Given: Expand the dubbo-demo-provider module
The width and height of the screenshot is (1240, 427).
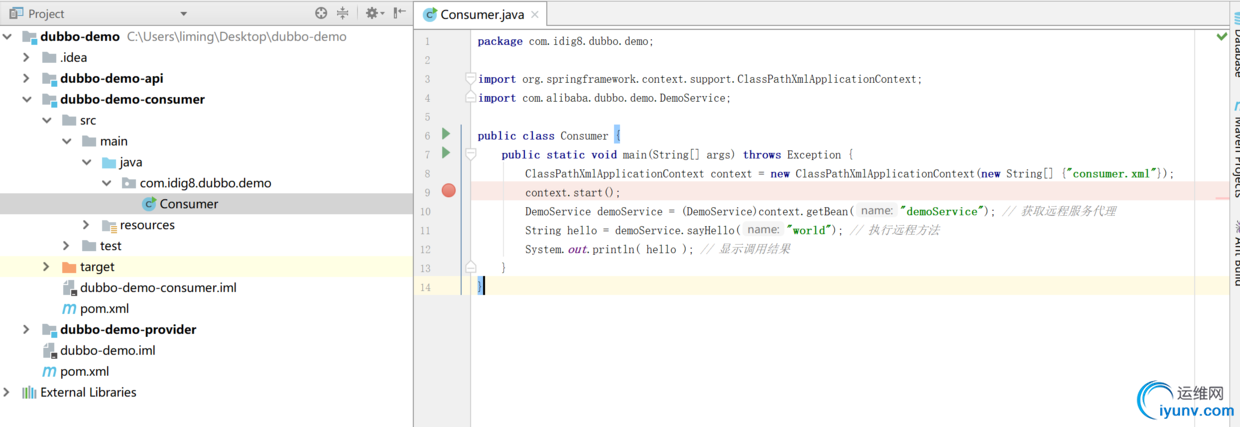Looking at the screenshot, I should (x=27, y=329).
